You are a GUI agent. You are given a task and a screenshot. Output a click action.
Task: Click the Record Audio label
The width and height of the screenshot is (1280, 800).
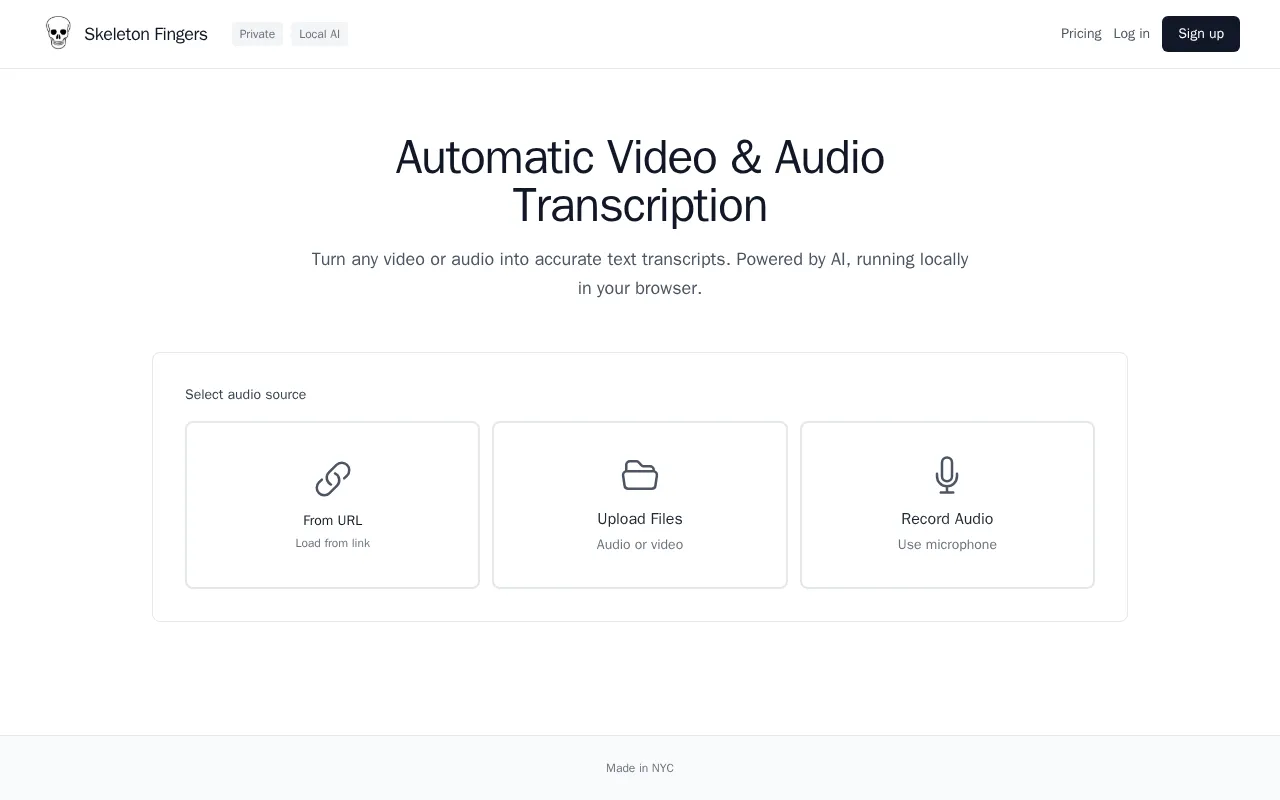pyautogui.click(x=947, y=519)
